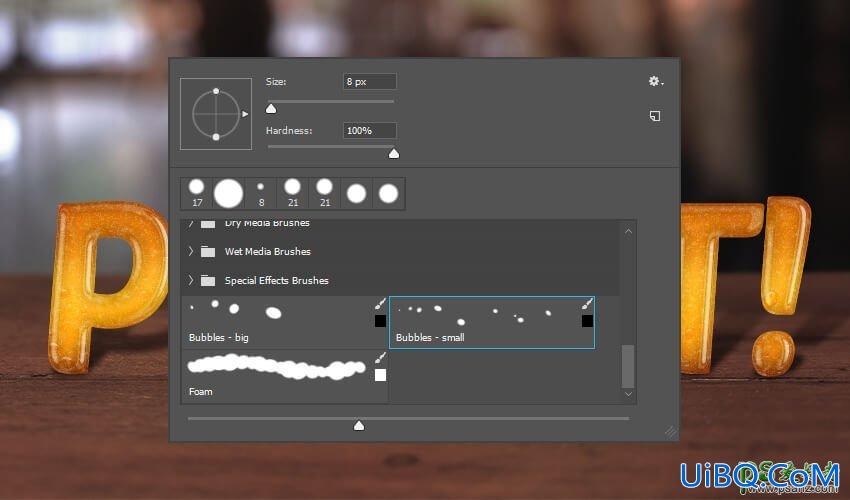Screen dimensions: 850x500
Task: Click the bottom handle on brush roundness circle
Action: click(216, 137)
